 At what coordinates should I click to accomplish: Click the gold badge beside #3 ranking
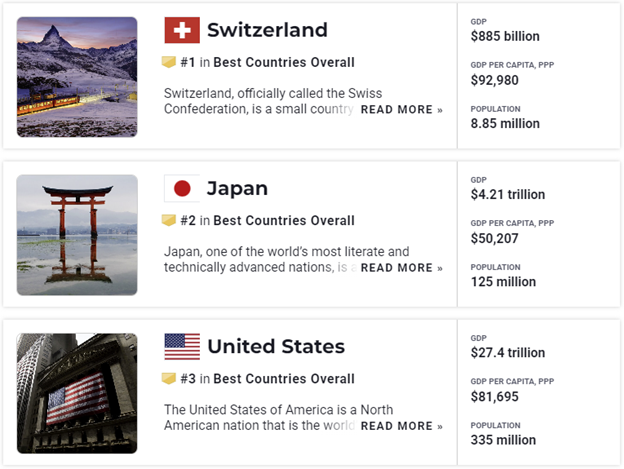point(169,379)
